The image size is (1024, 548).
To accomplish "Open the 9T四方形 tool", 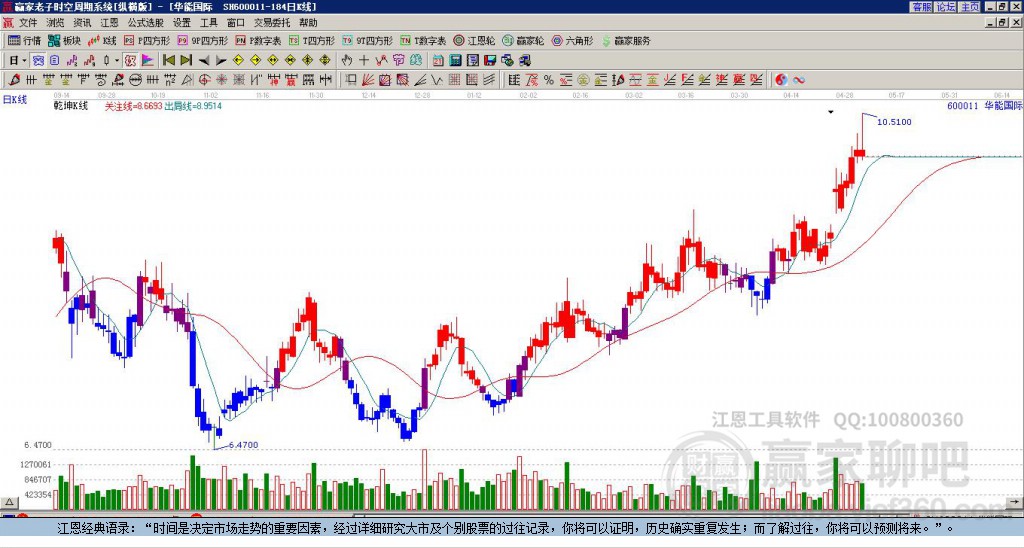I will [367, 40].
